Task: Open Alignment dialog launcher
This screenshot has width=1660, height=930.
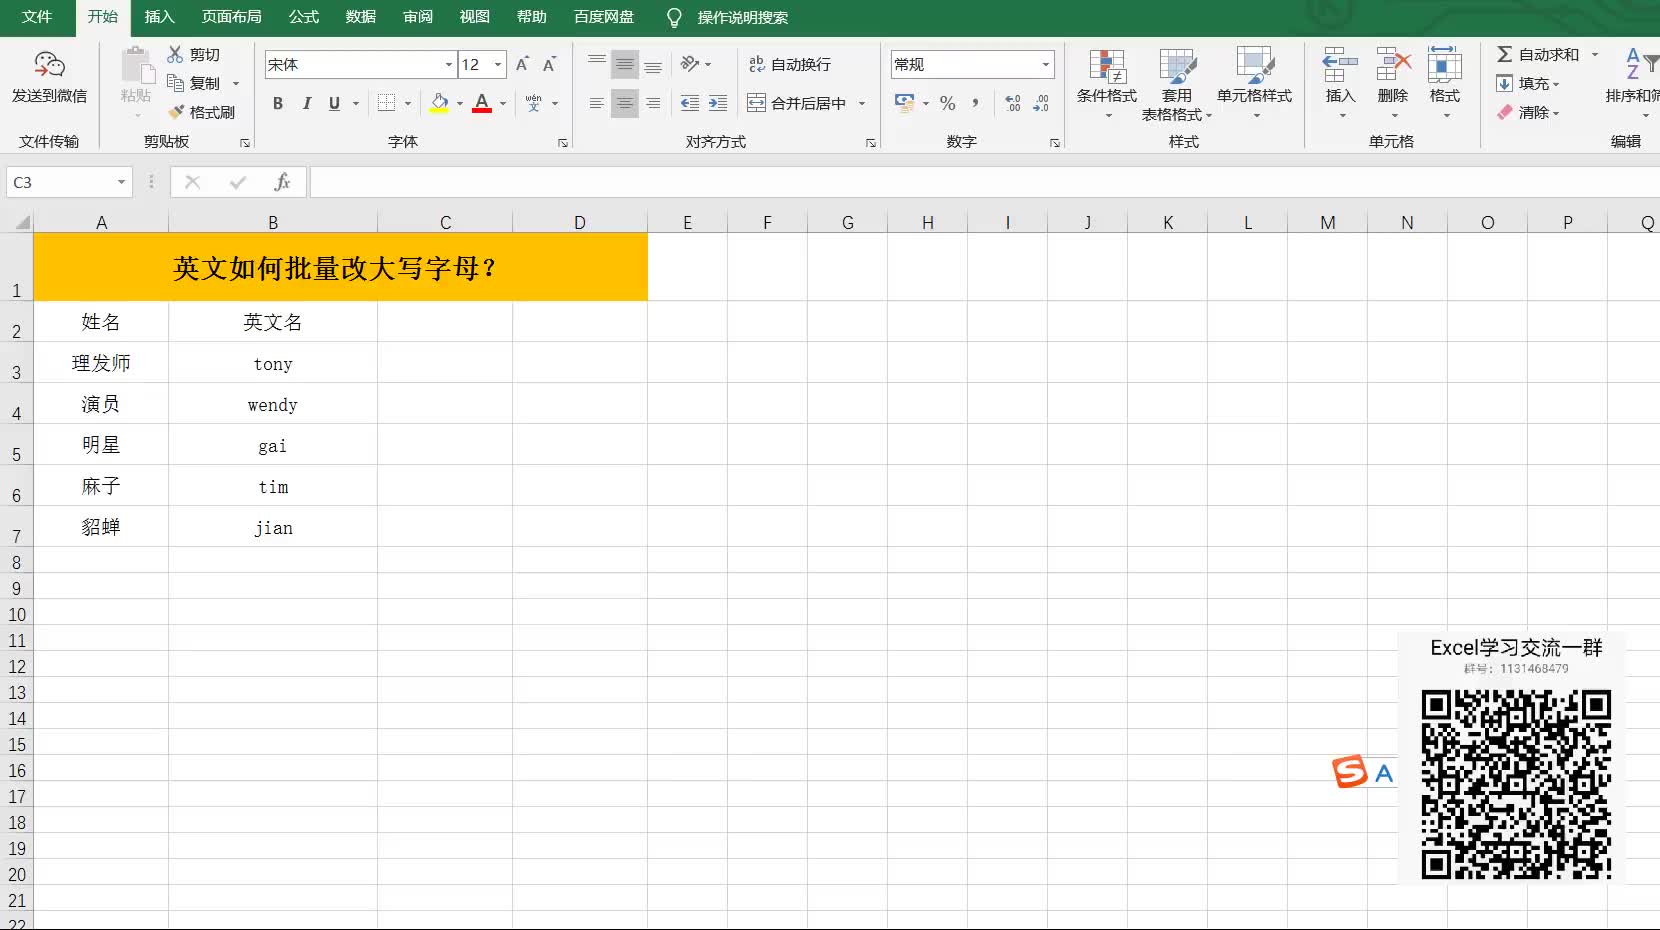Action: point(871,143)
